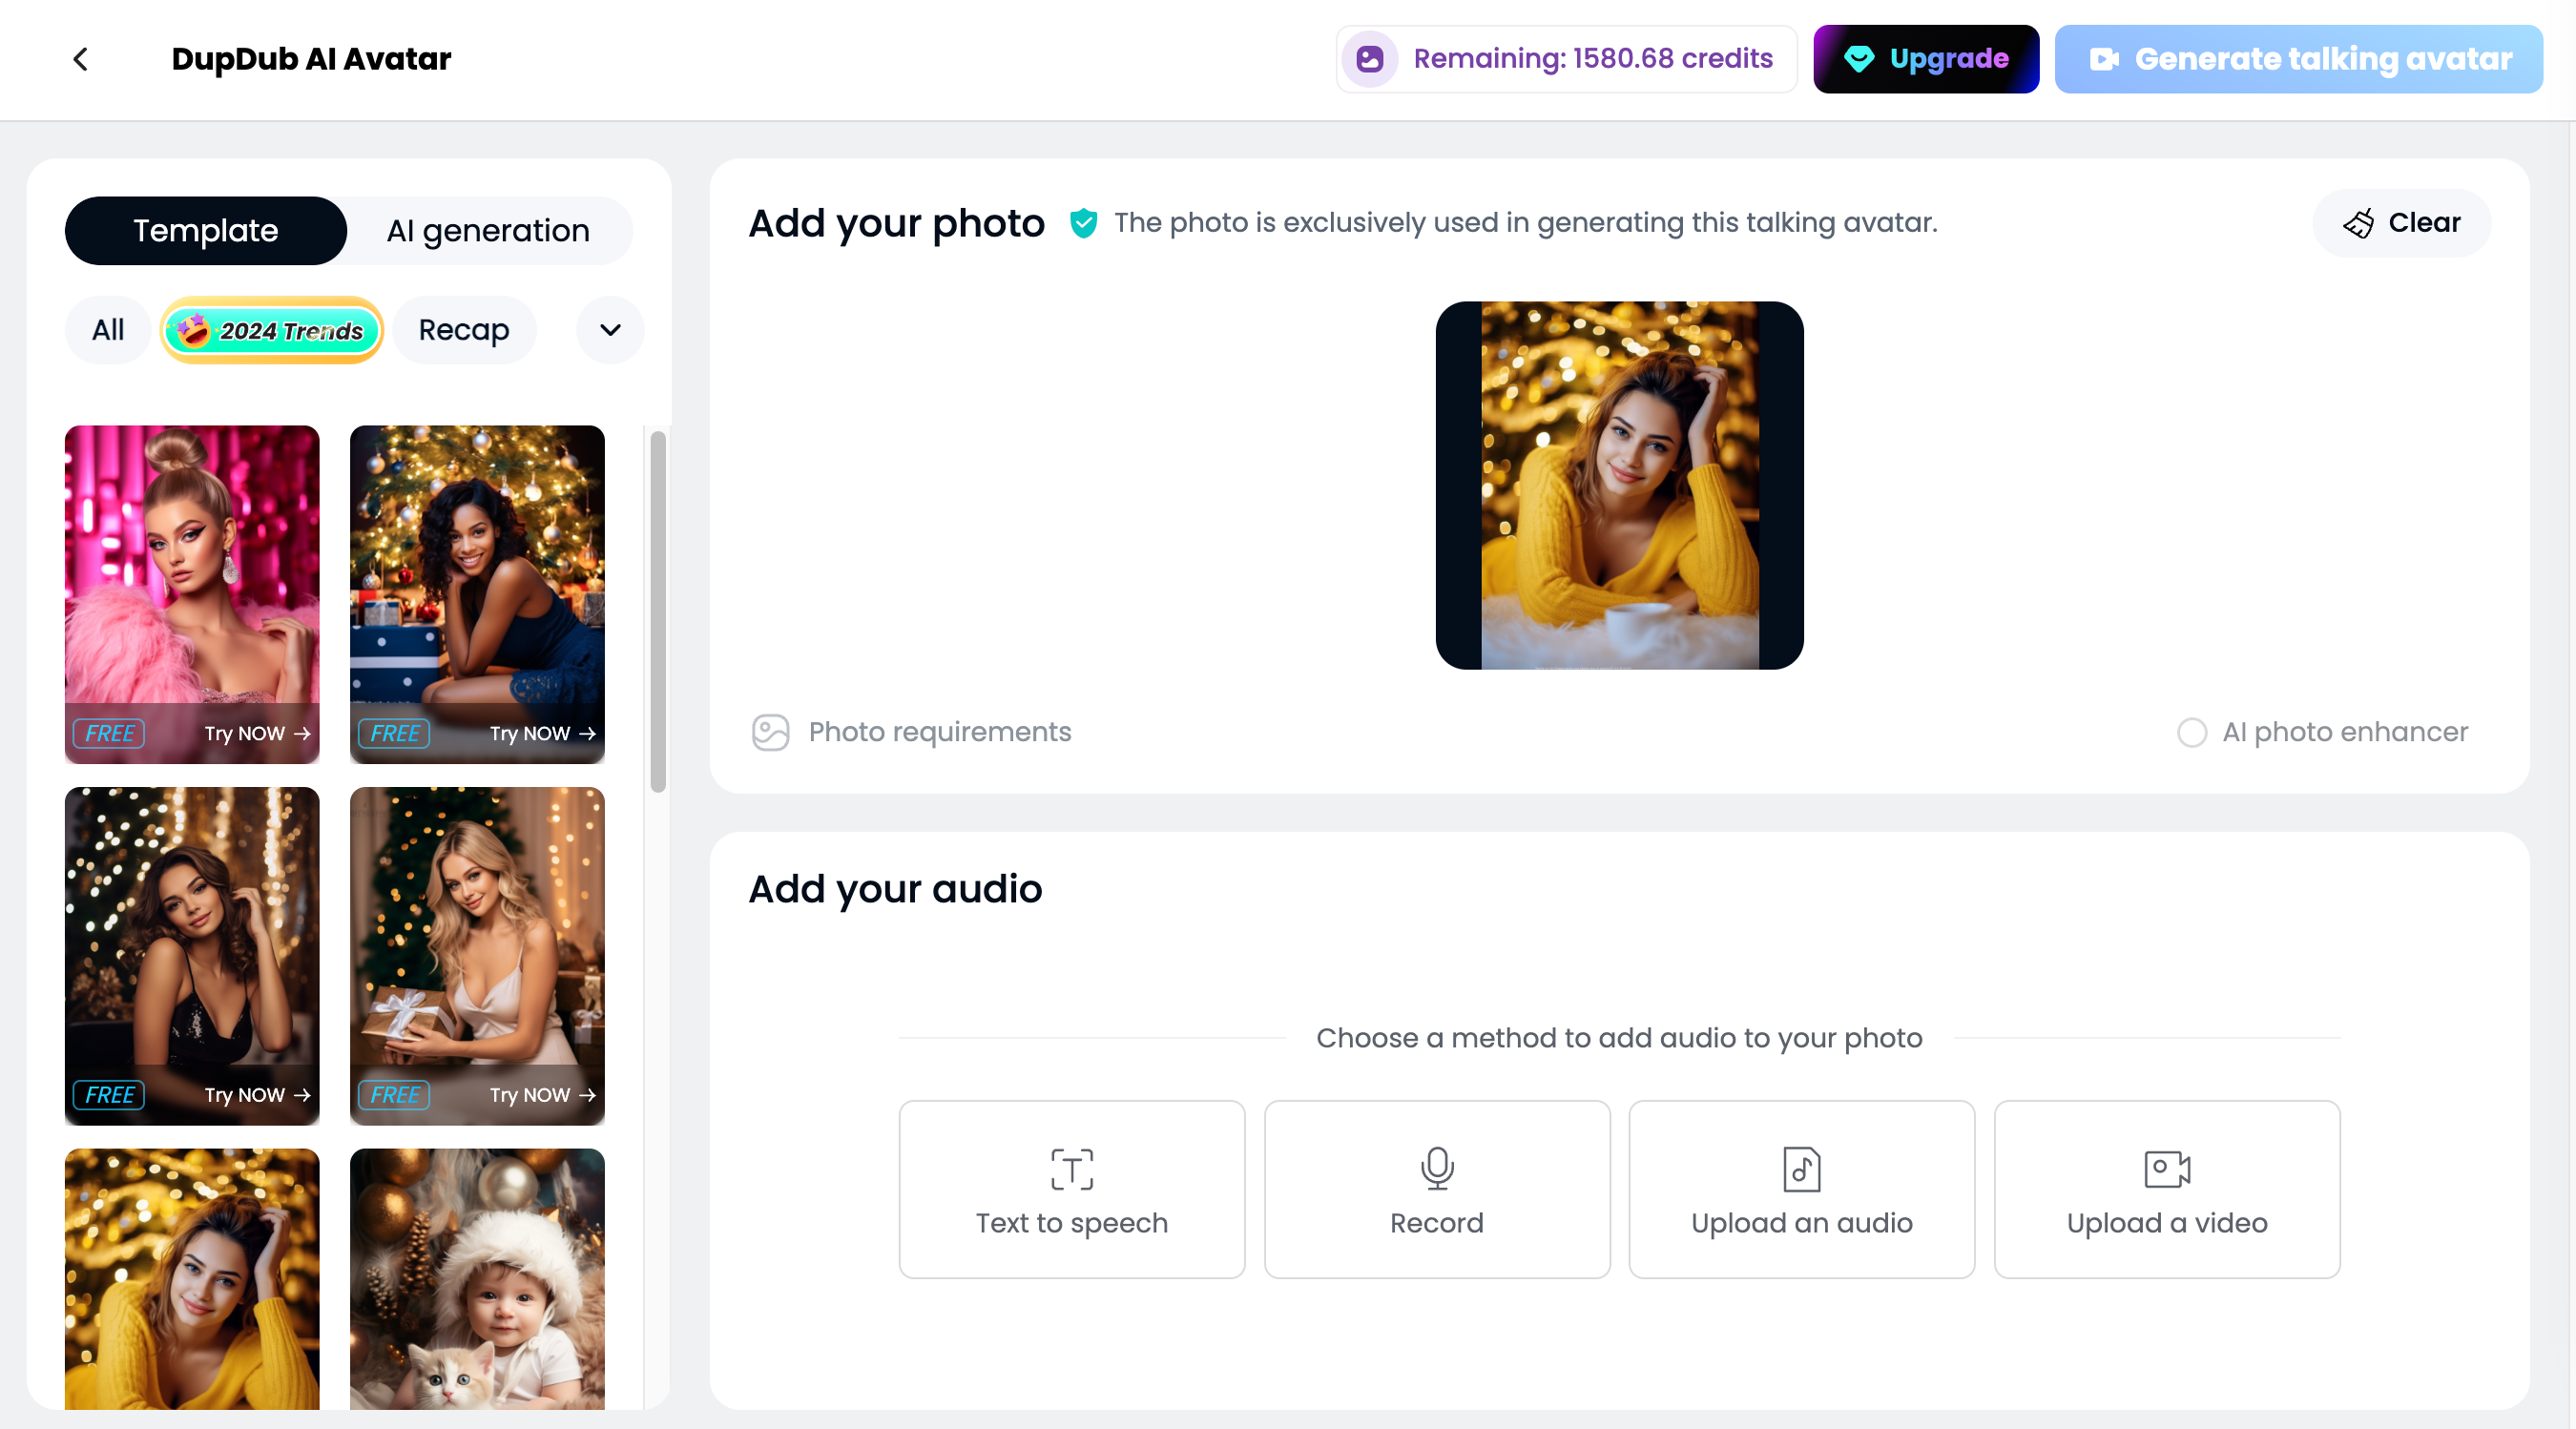The width and height of the screenshot is (2576, 1429).
Task: Select the Recap category filter
Action: pyautogui.click(x=464, y=330)
